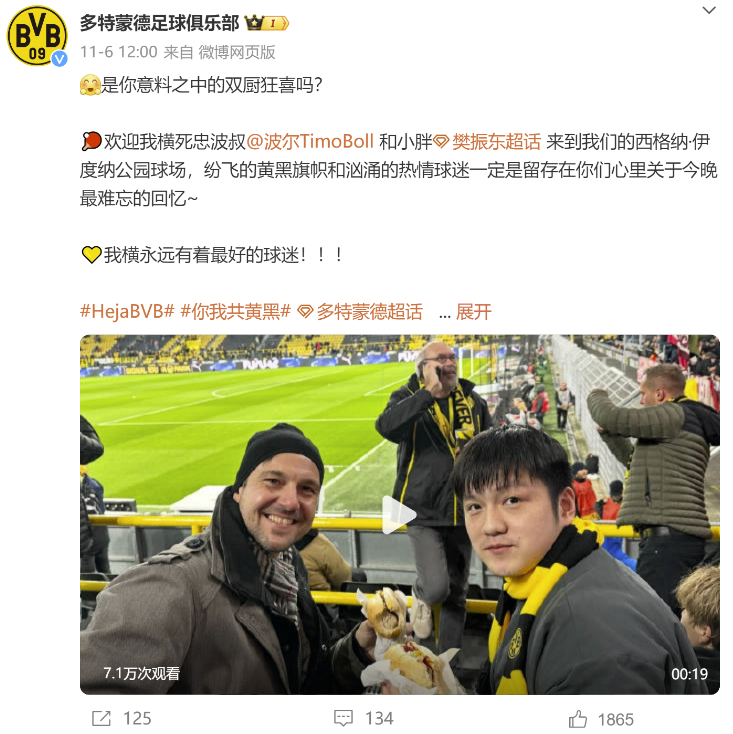Play the stadium video
Screen dimensions: 733x734
(400, 514)
